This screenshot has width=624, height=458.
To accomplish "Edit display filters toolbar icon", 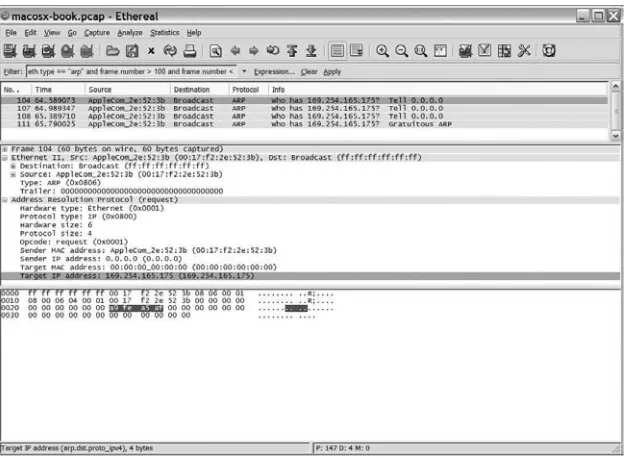I will tap(484, 51).
